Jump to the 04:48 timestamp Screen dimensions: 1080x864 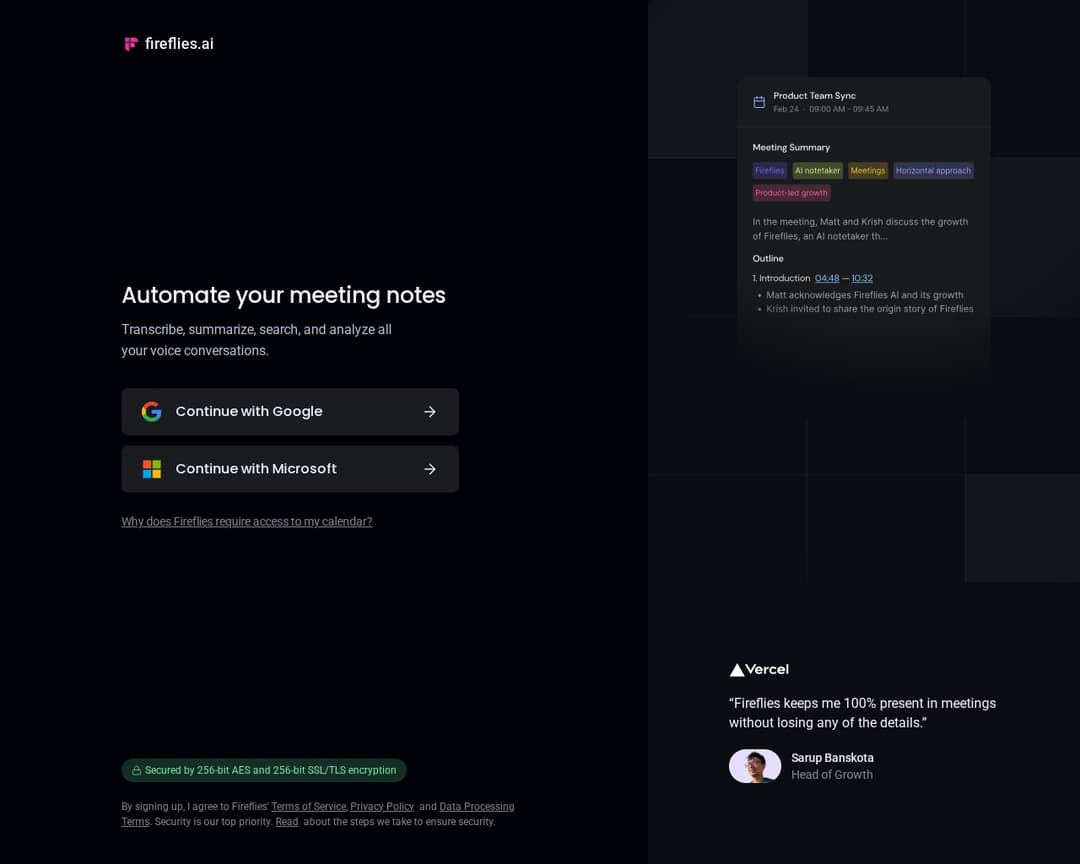coord(827,278)
